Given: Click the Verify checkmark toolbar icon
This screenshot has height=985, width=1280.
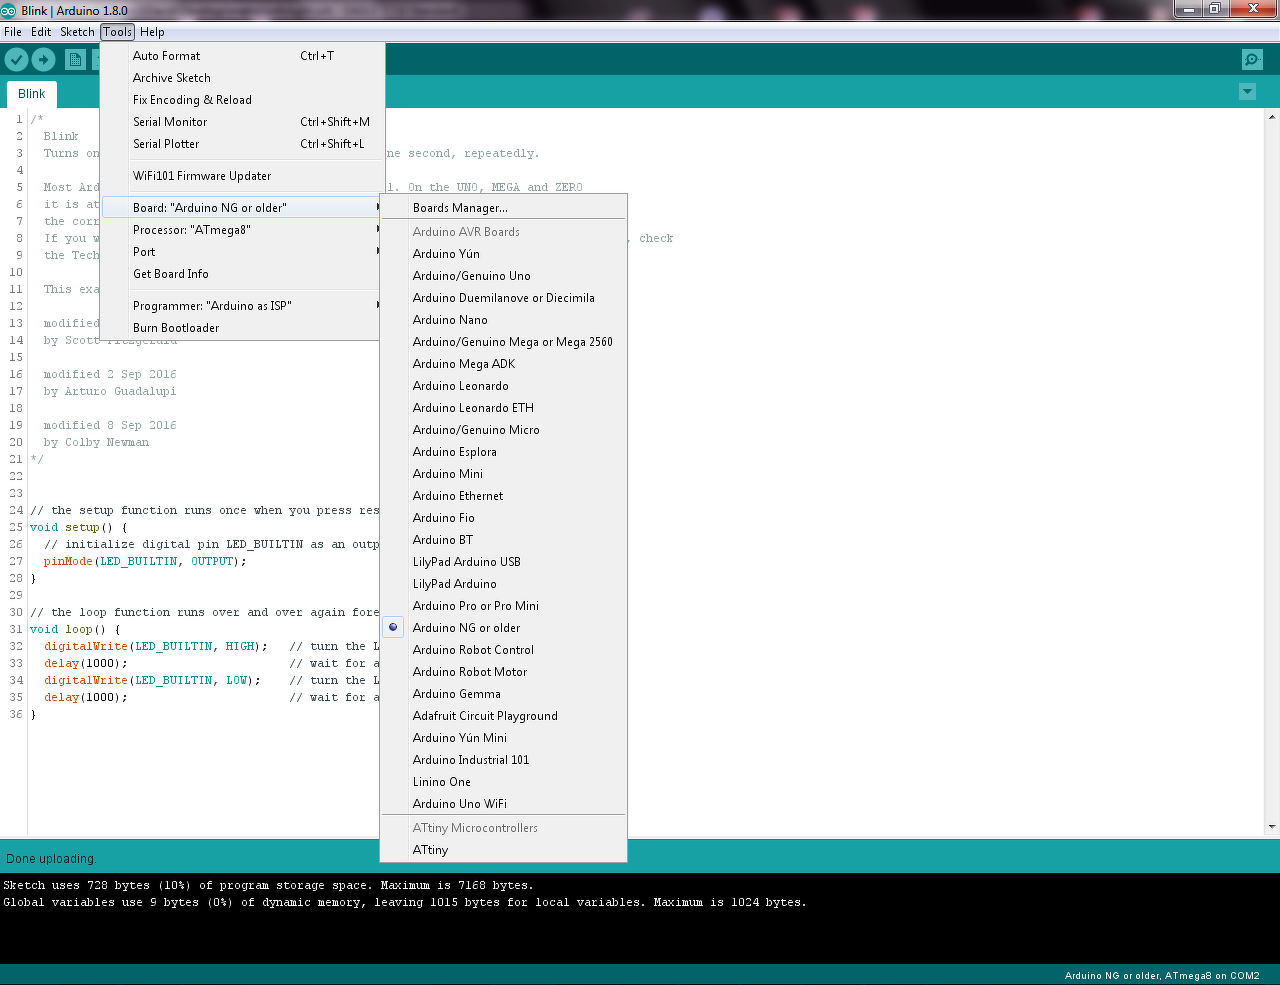Looking at the screenshot, I should (x=16, y=59).
